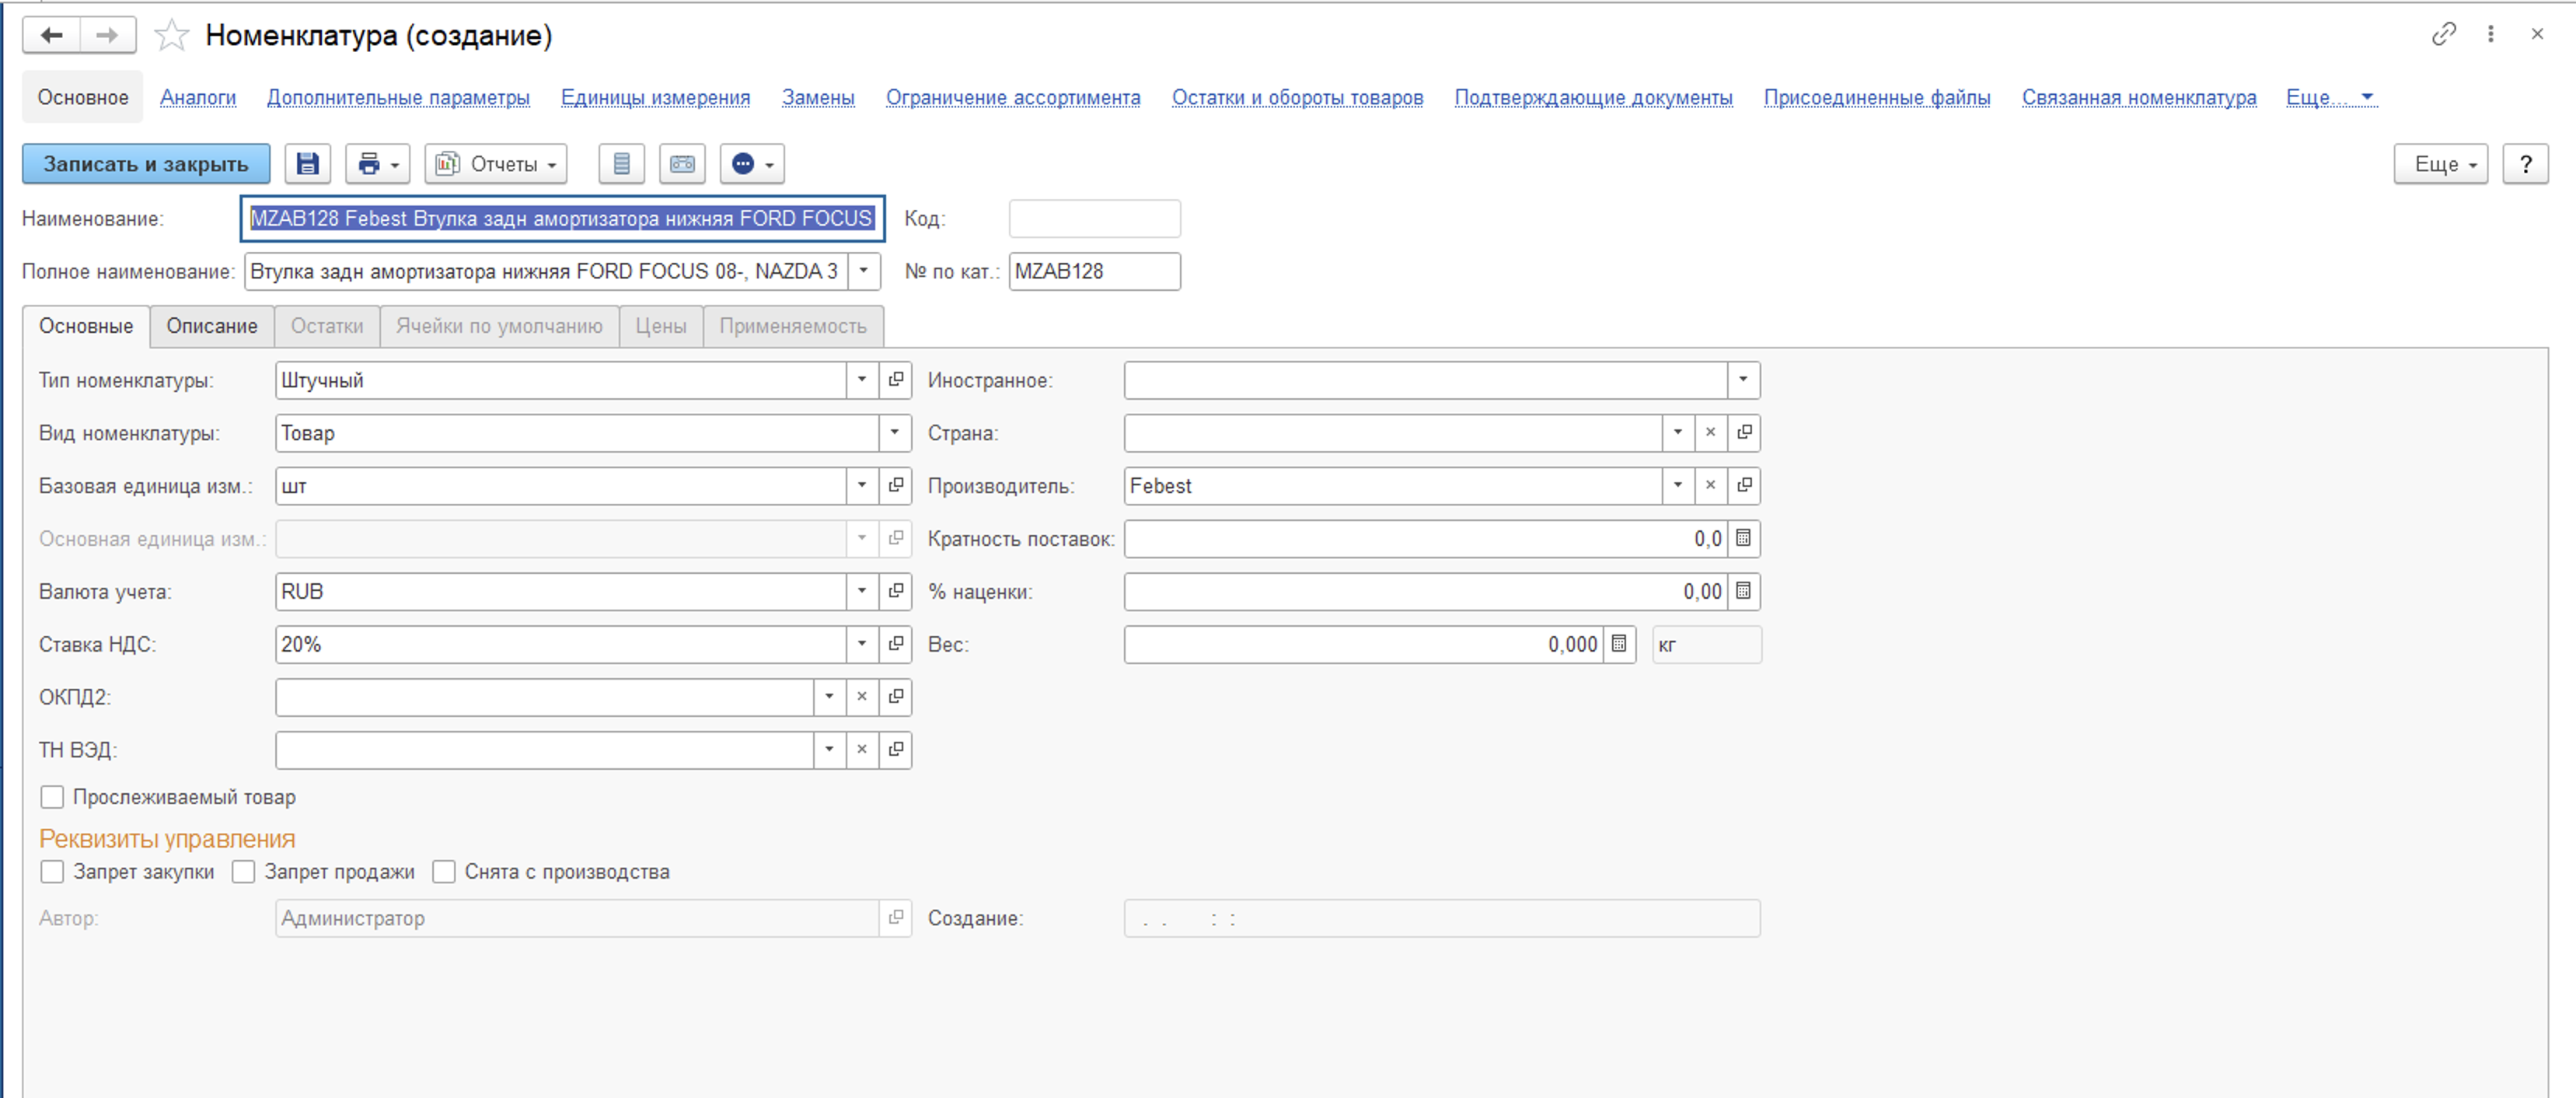Image resolution: width=2576 pixels, height=1098 pixels.
Task: Open Остатки и обороты товаров link
Action: click(1297, 97)
